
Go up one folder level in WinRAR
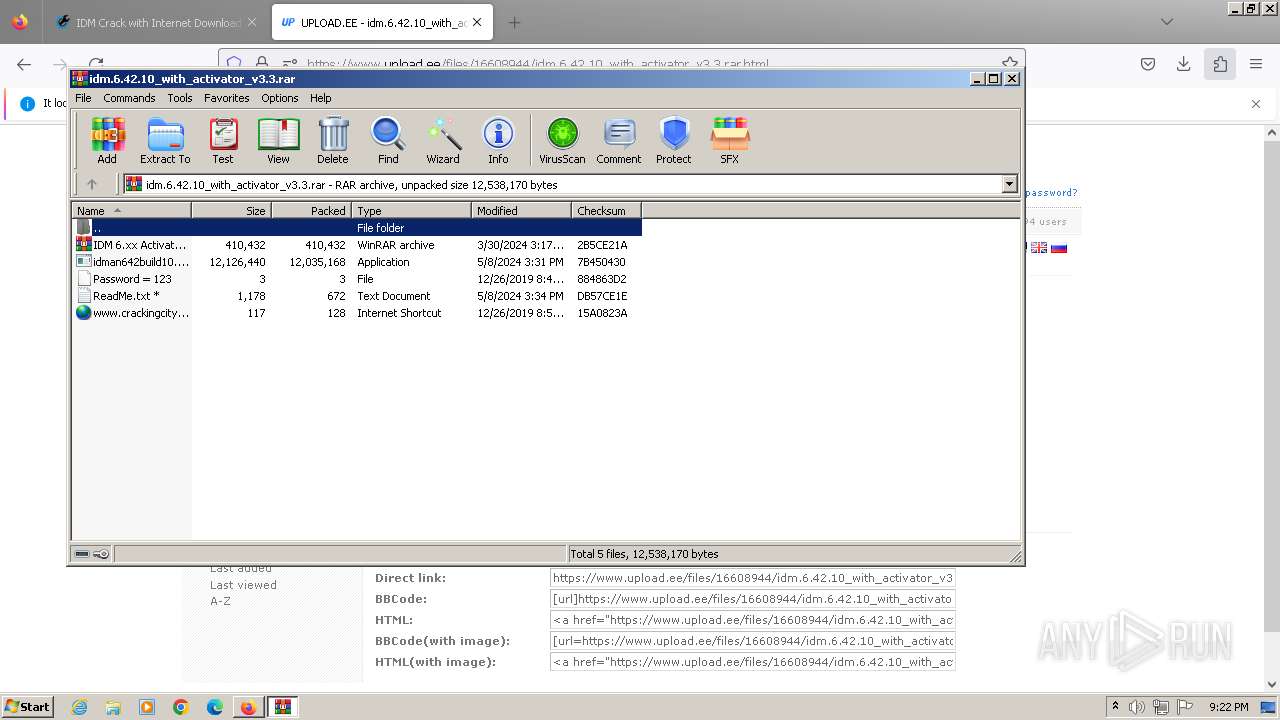(92, 184)
